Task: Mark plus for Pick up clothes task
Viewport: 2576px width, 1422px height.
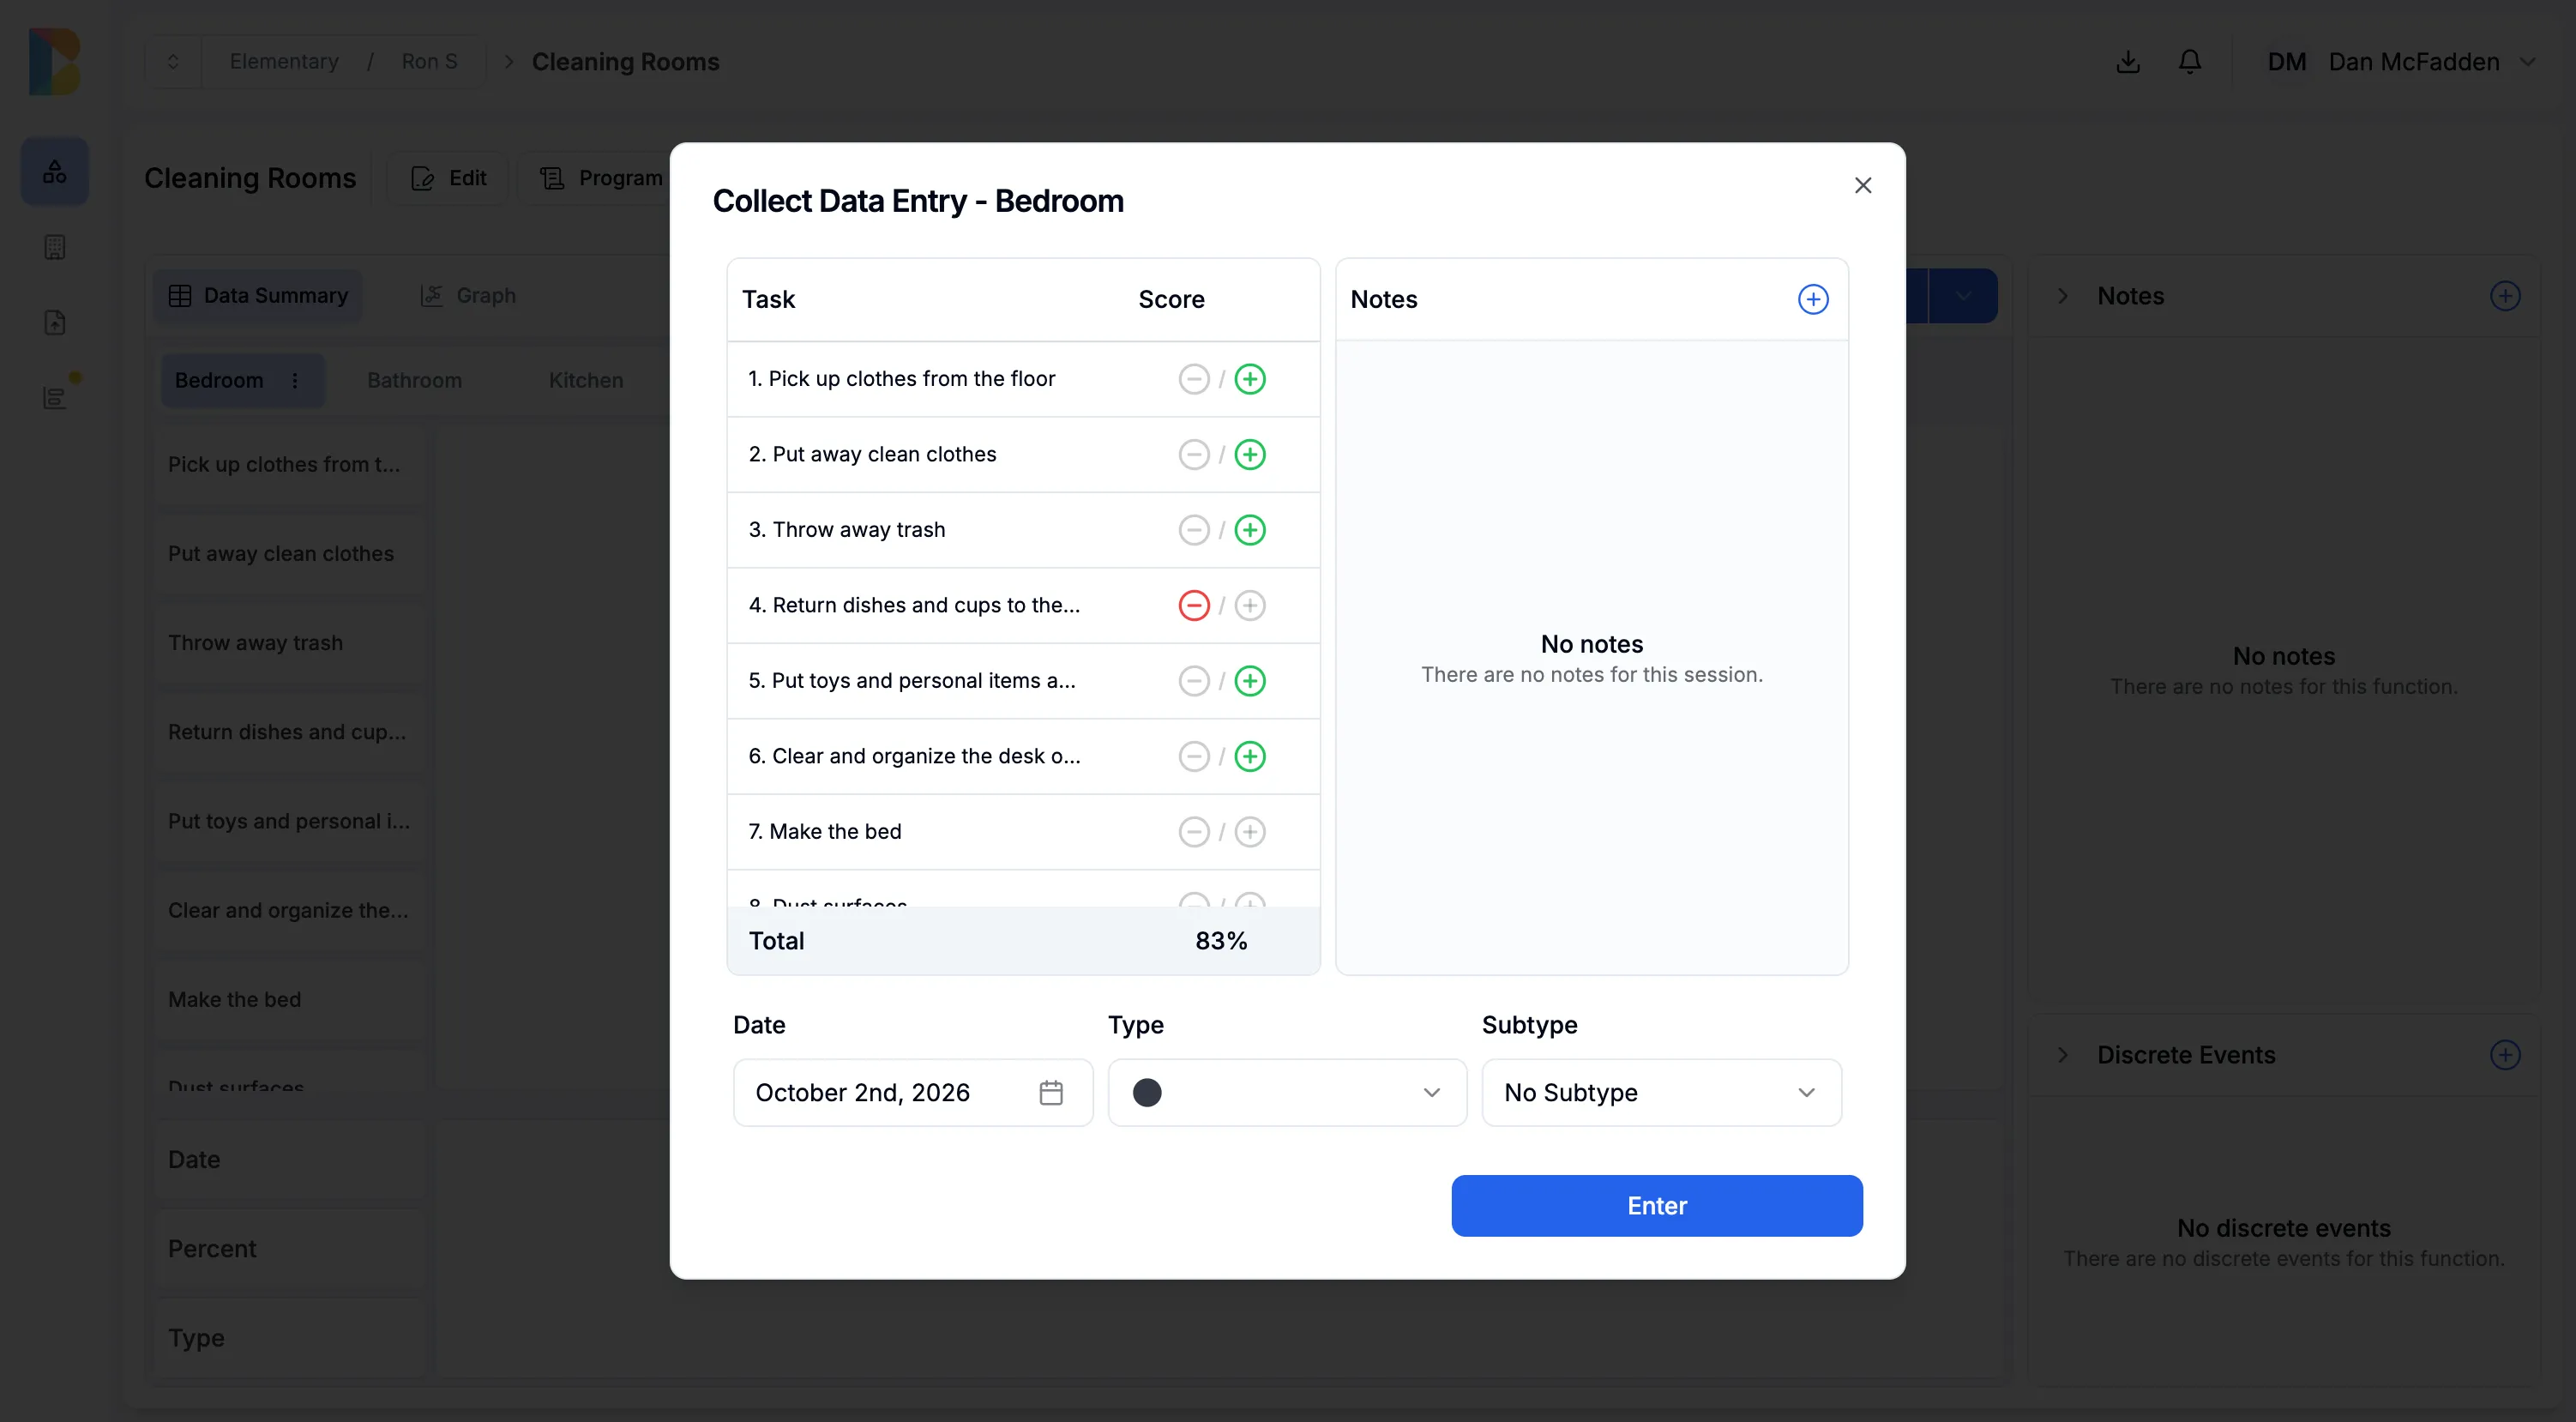Action: [x=1250, y=379]
